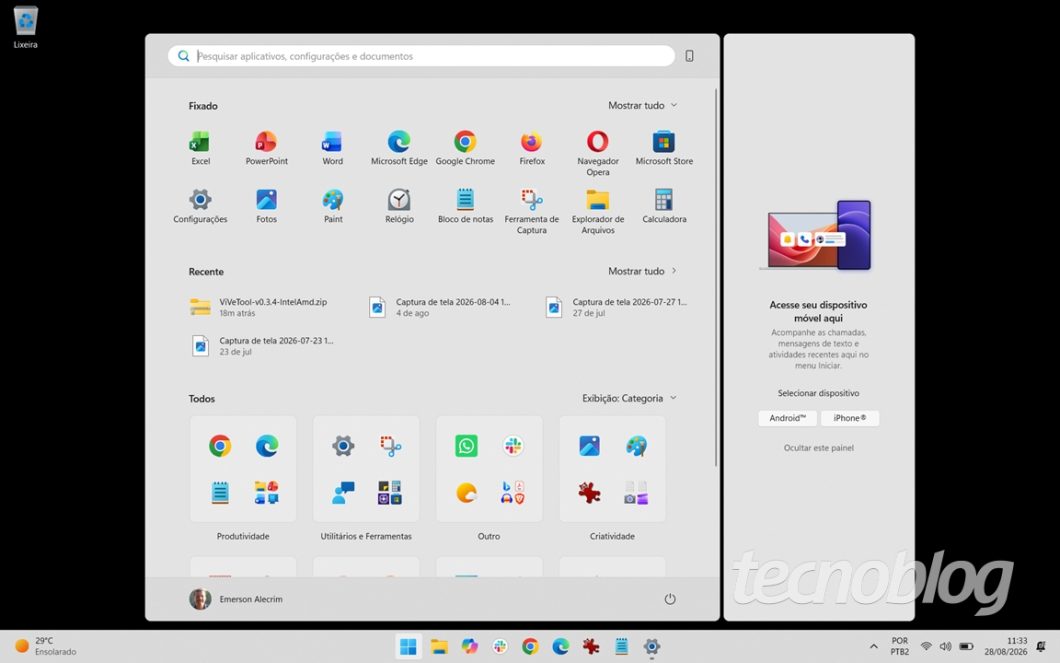Launch Fotos app
The width and height of the screenshot is (1060, 663).
pos(266,205)
